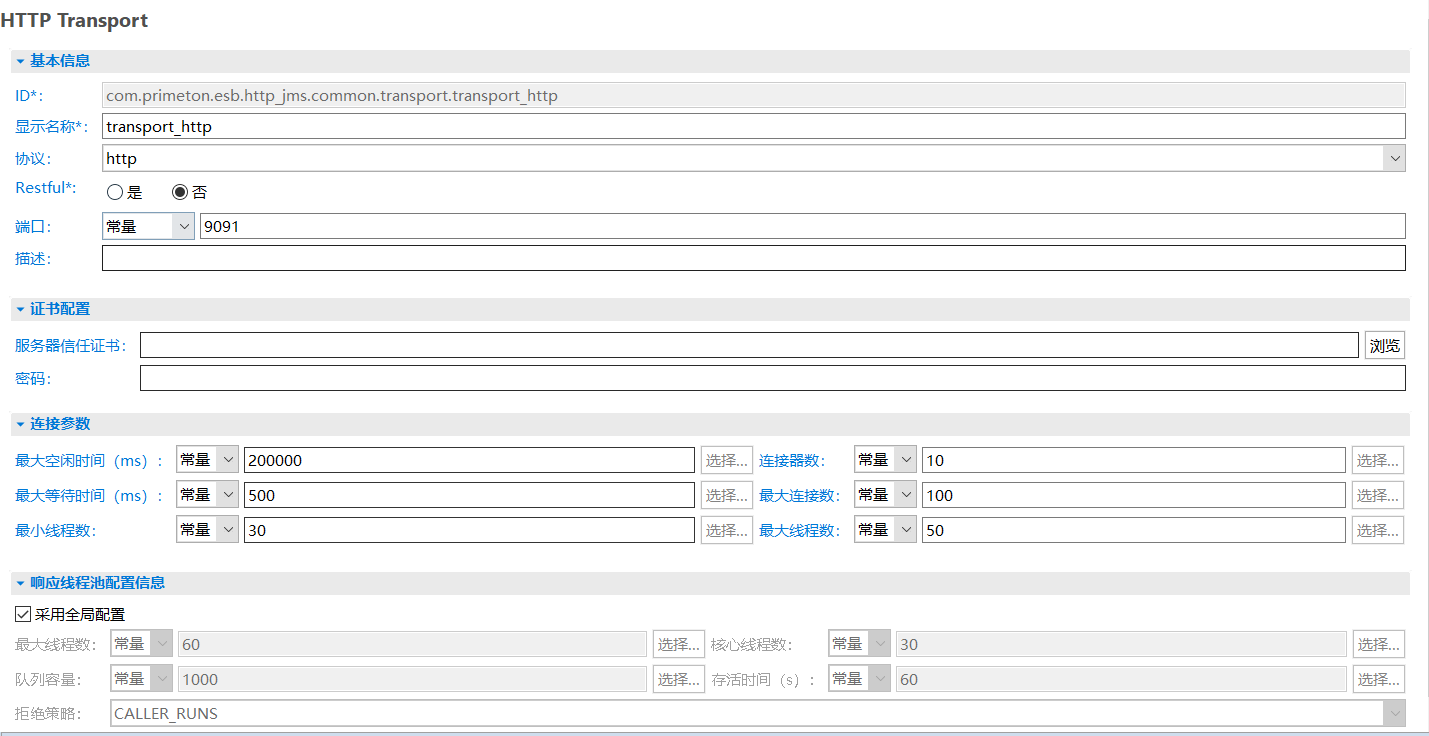Screen dimensions: 1429x736
Task: Select the Restful 是 radio button
Action: tap(115, 193)
